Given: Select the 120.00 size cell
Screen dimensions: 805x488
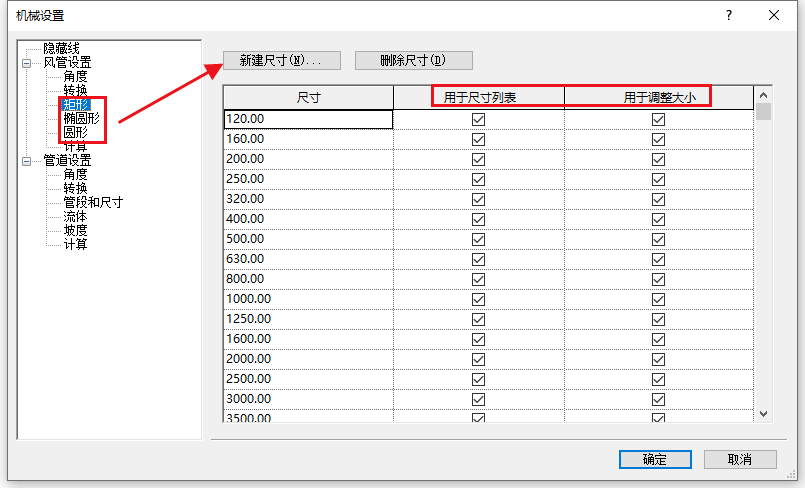Looking at the screenshot, I should pyautogui.click(x=309, y=119).
